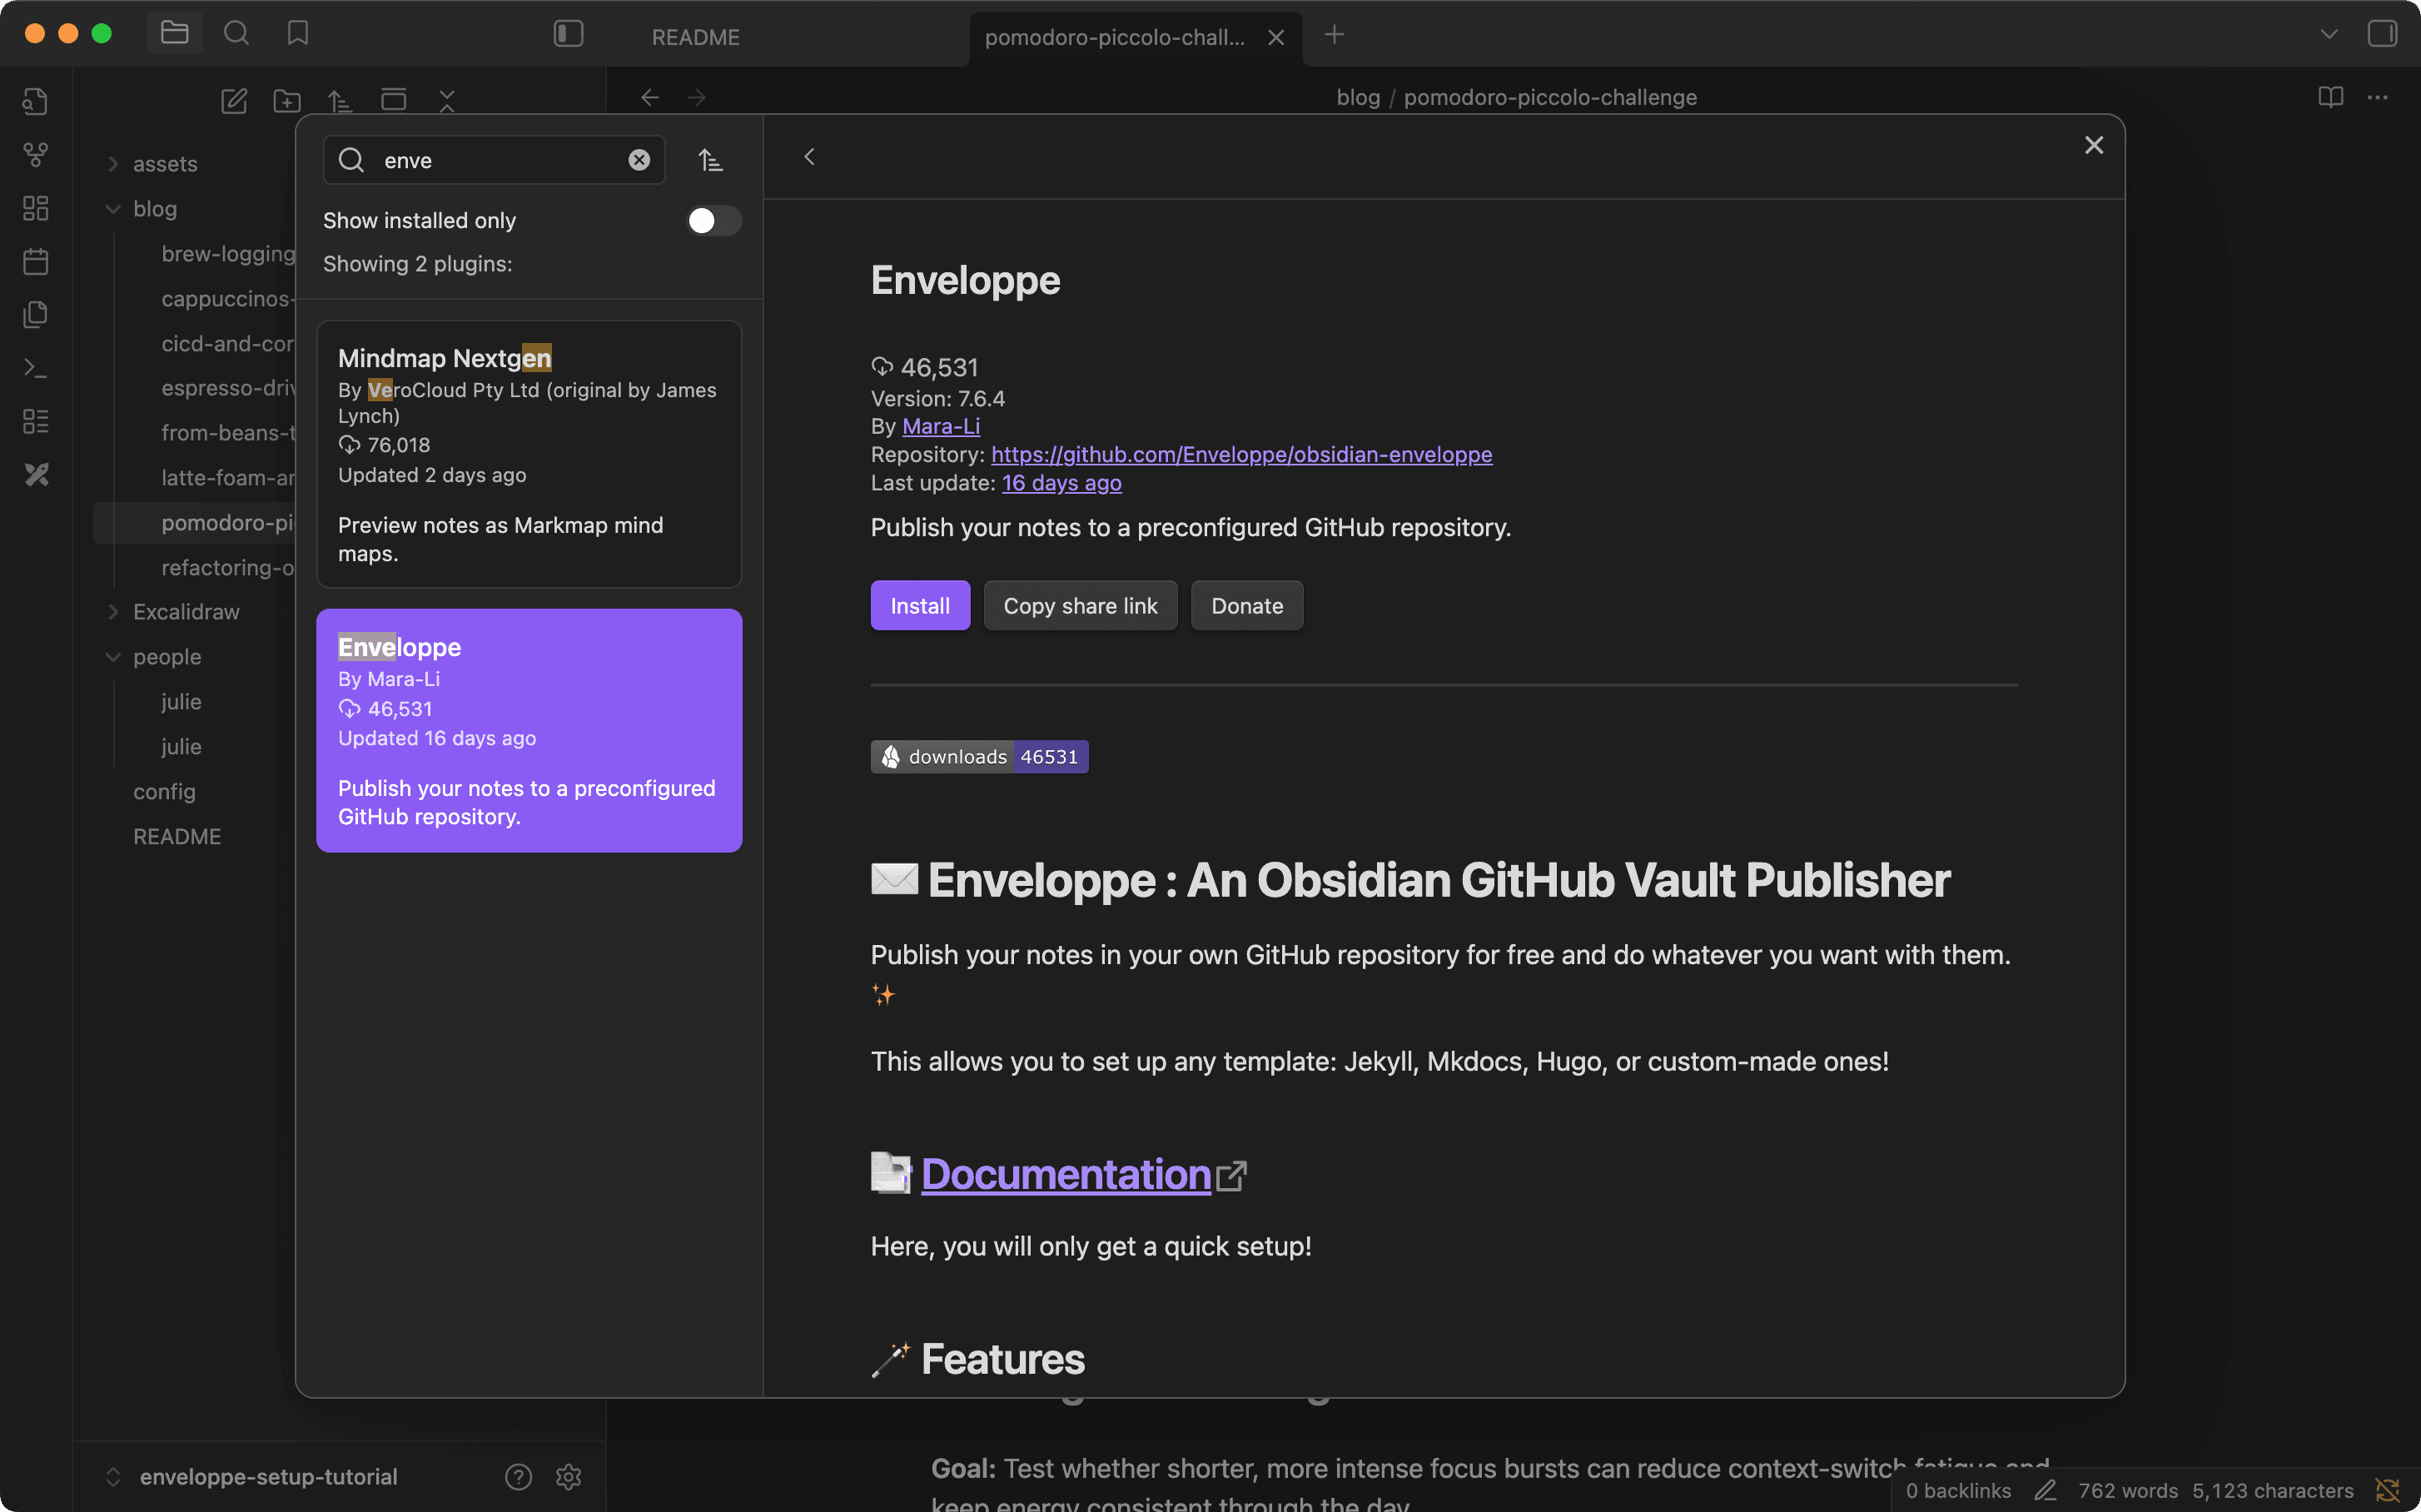Click the 762 words status count
The width and height of the screenshot is (2421, 1512).
coord(2128,1491)
